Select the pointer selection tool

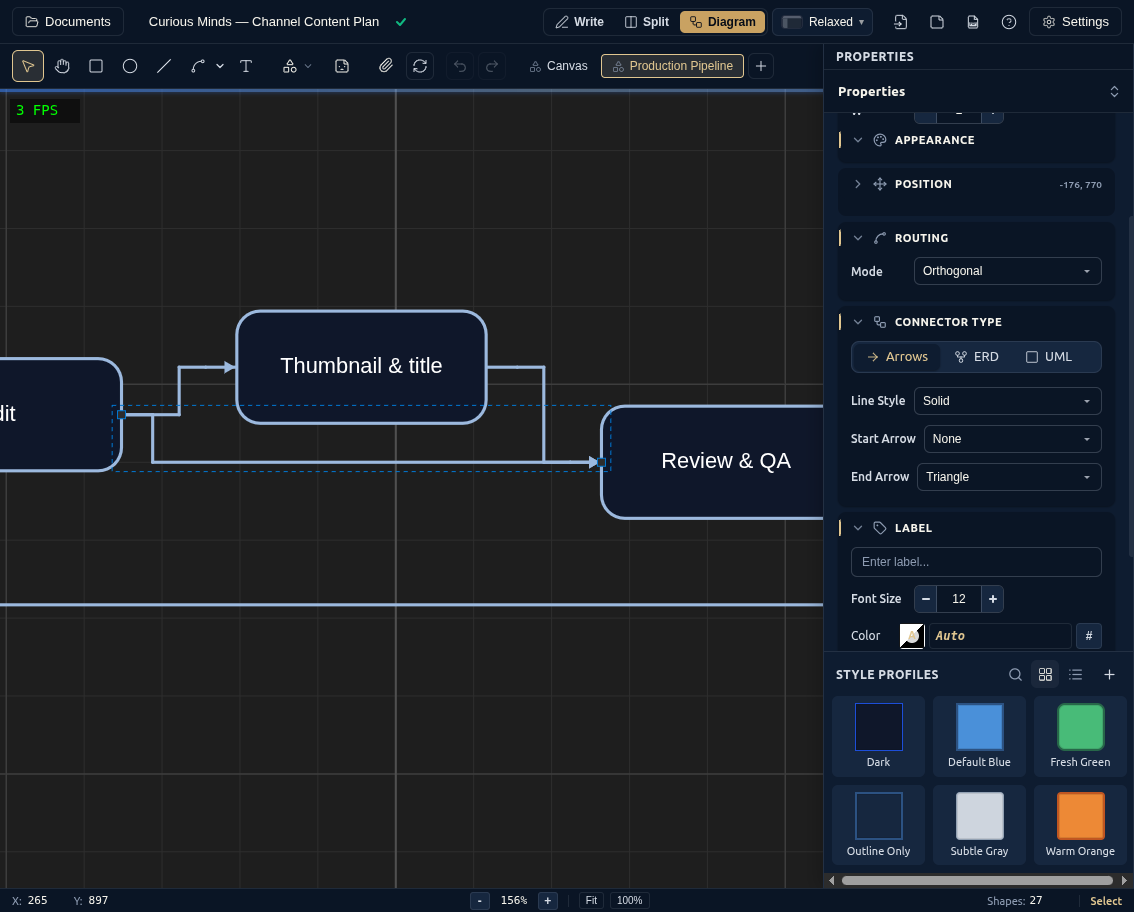point(28,66)
